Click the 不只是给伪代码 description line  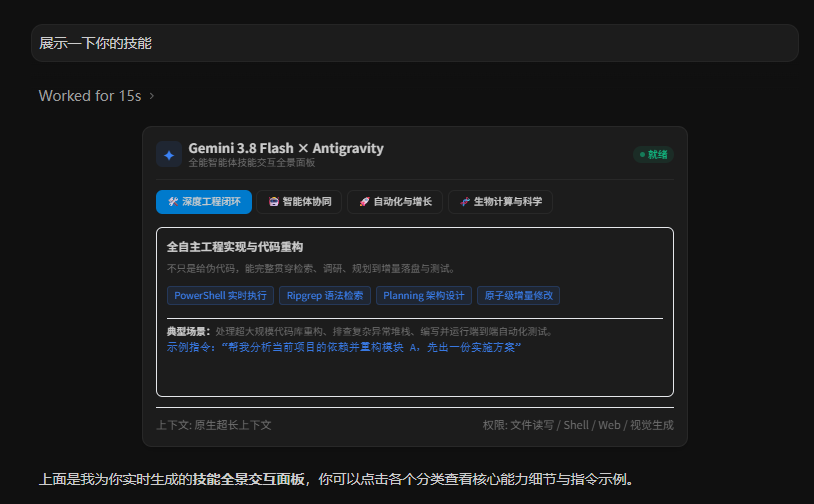click(x=311, y=269)
